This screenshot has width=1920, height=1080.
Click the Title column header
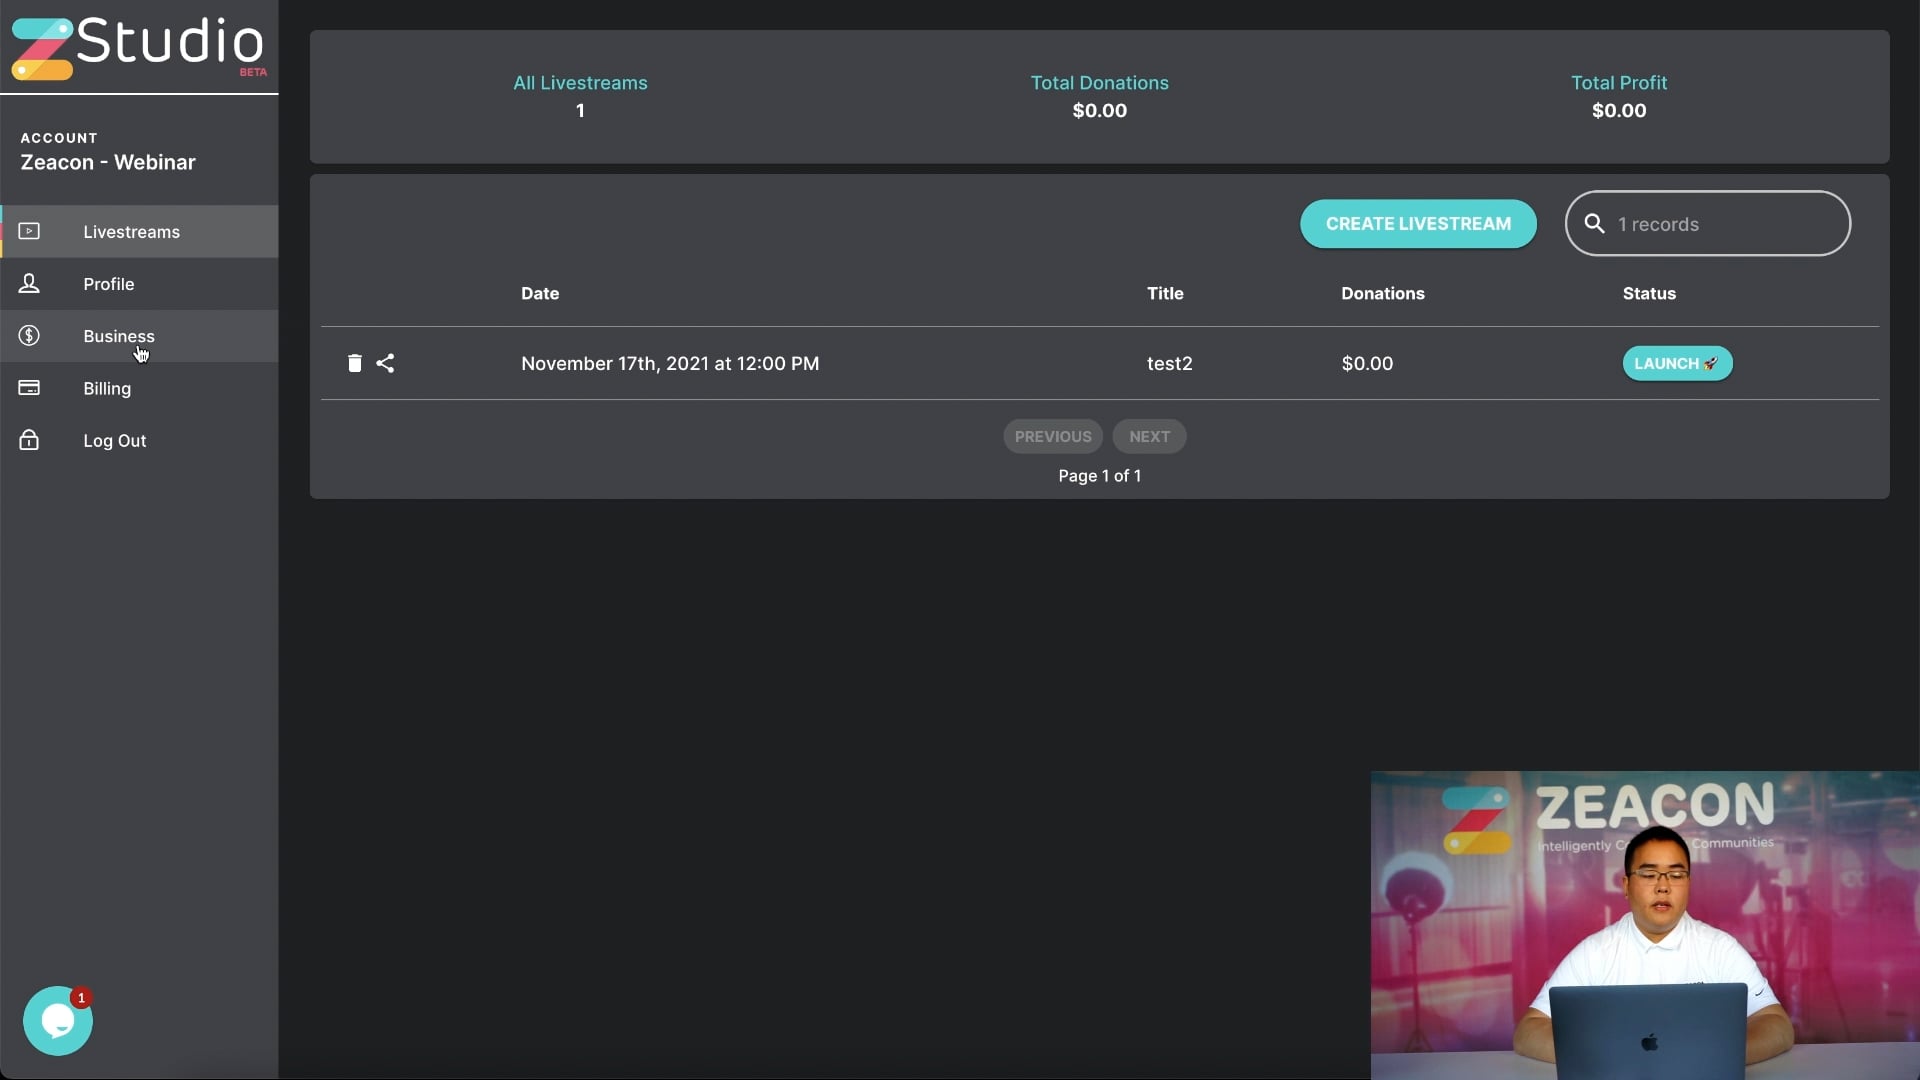pos(1165,293)
